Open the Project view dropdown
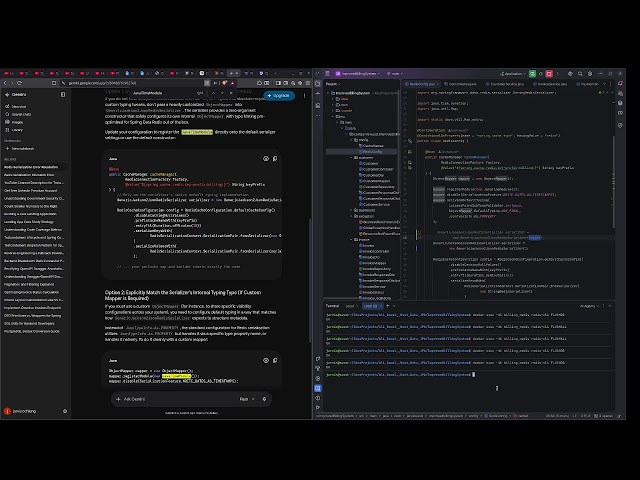The width and height of the screenshot is (640, 480). (333, 84)
